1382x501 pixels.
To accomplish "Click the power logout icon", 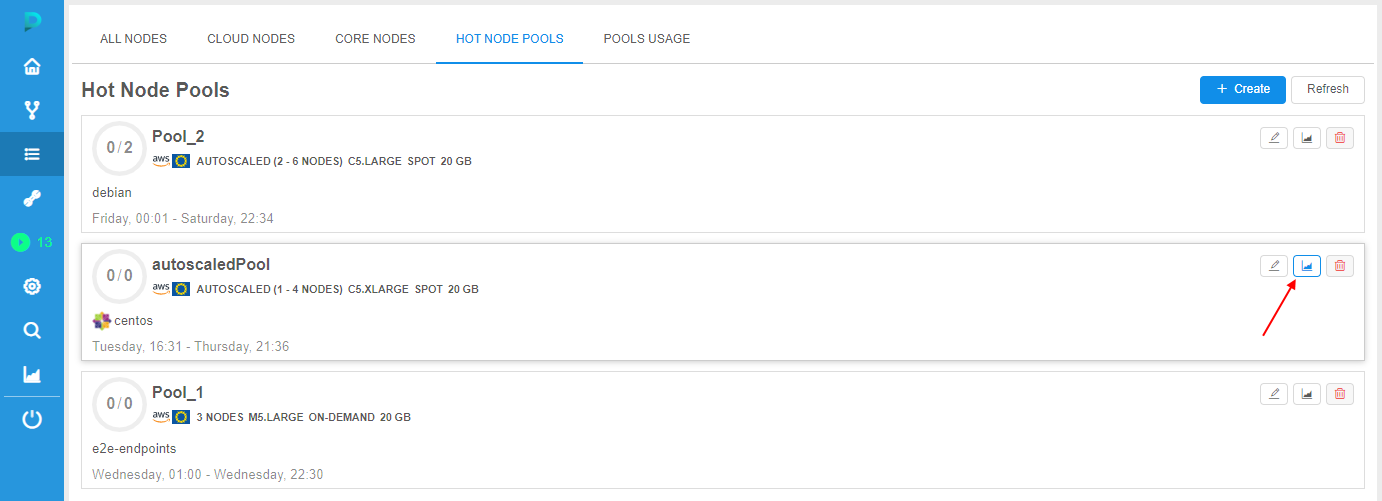I will (x=32, y=419).
